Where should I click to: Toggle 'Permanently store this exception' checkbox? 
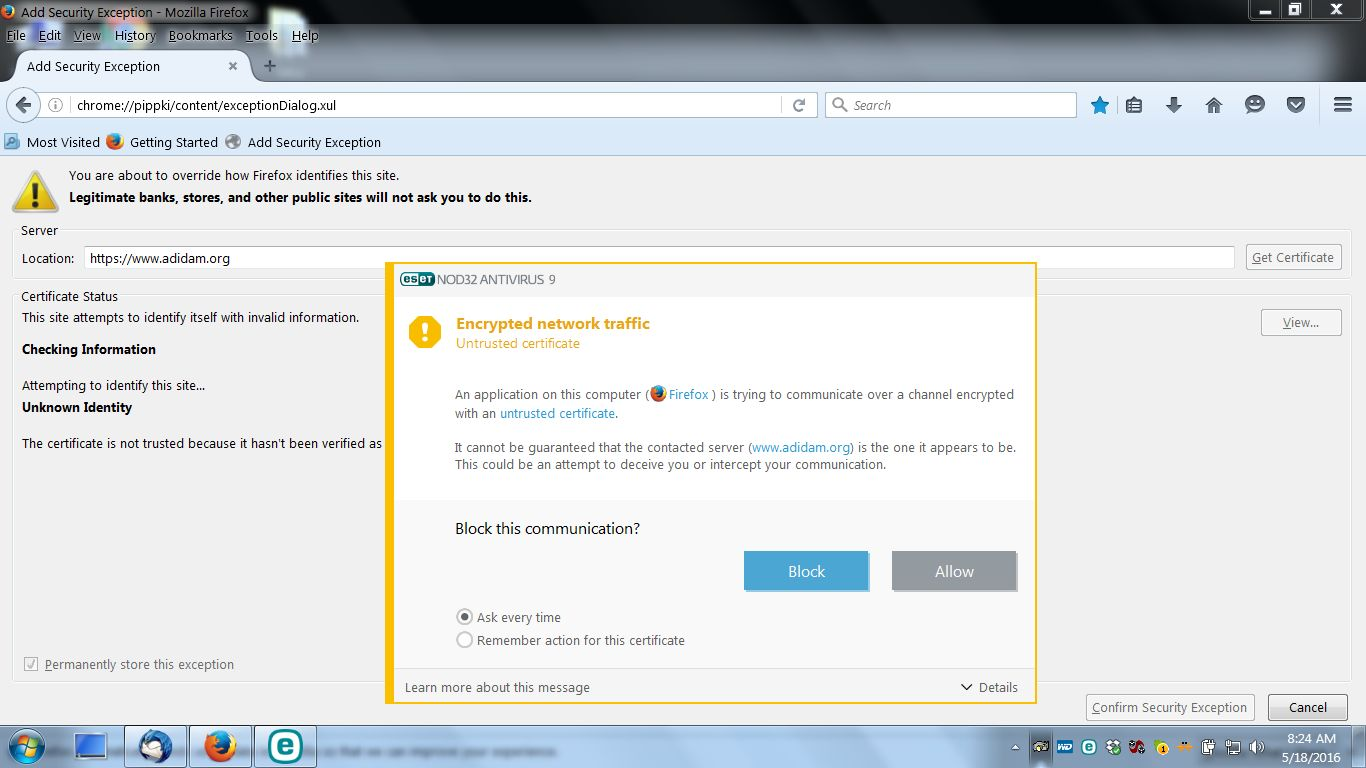[x=30, y=664]
